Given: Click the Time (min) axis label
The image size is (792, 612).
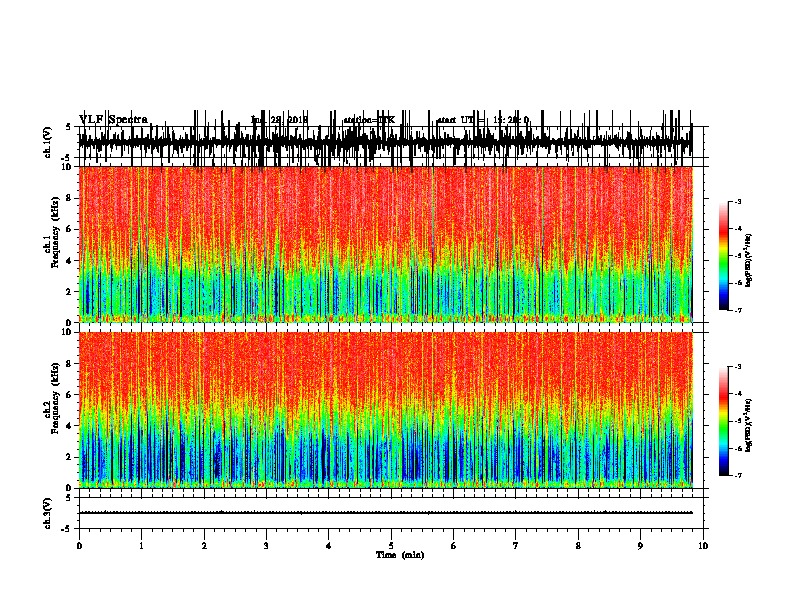Looking at the screenshot, I should point(400,555).
